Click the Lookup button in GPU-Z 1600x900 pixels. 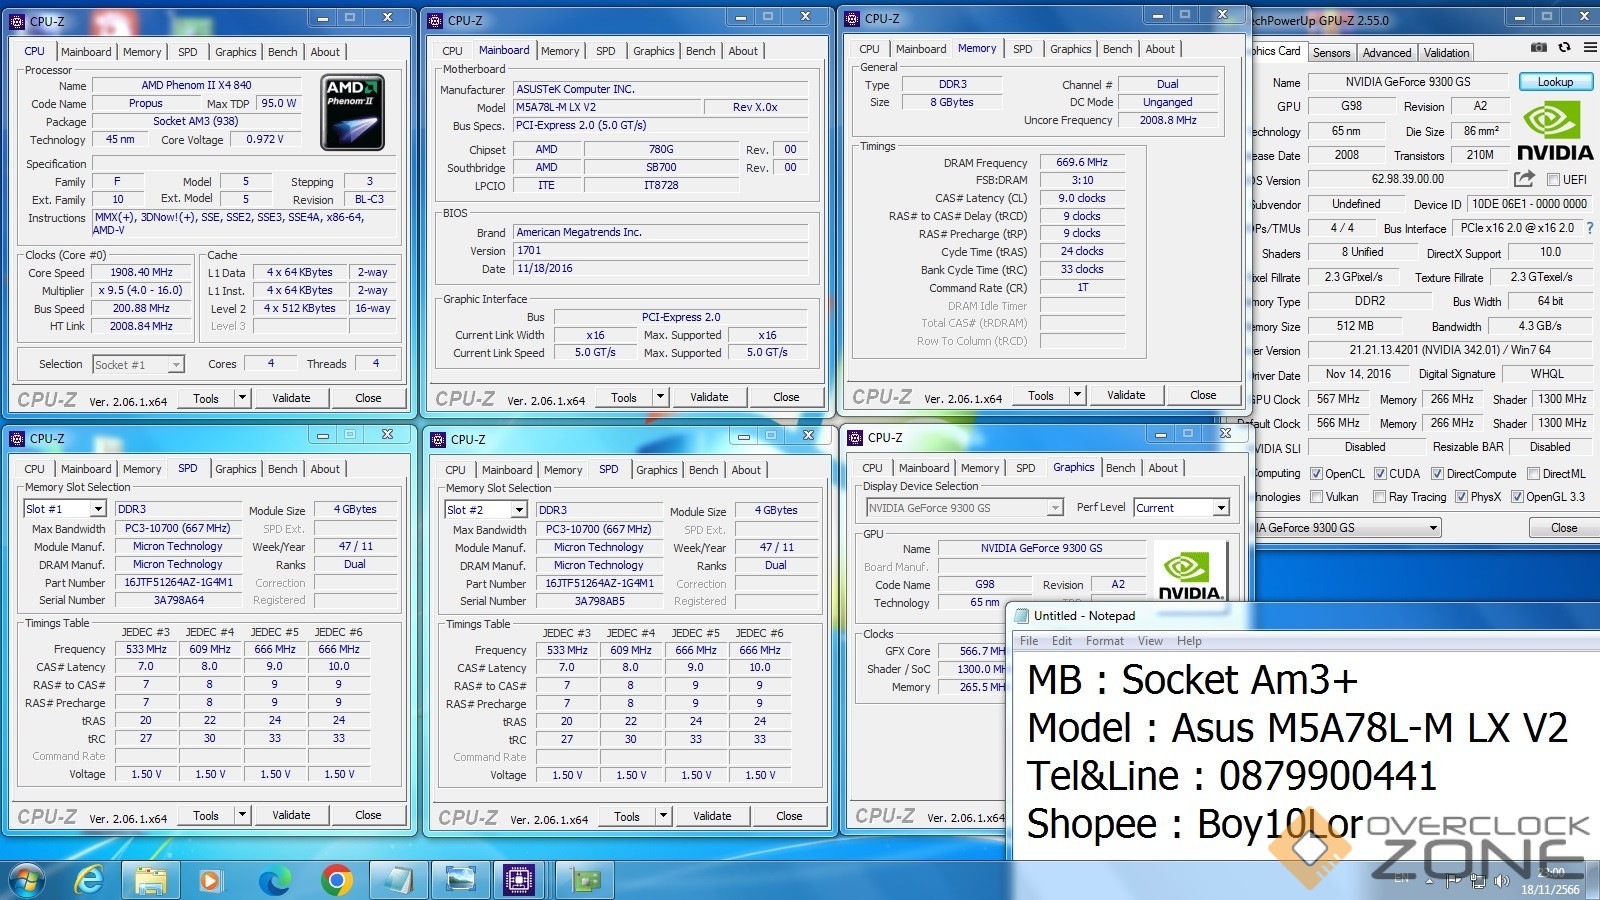tap(1554, 82)
